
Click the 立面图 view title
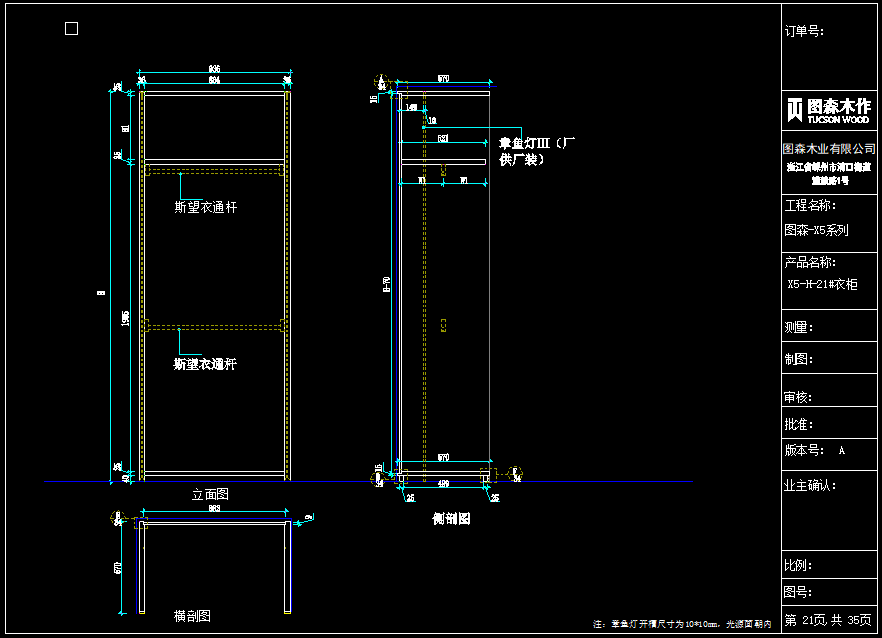(x=211, y=494)
